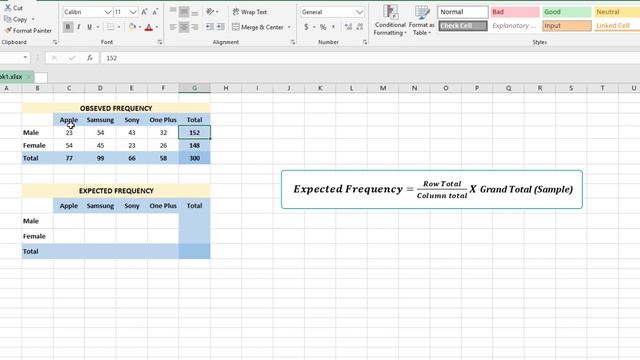Click the Middle Align icon
The height and width of the screenshot is (360, 640).
click(x=184, y=11)
